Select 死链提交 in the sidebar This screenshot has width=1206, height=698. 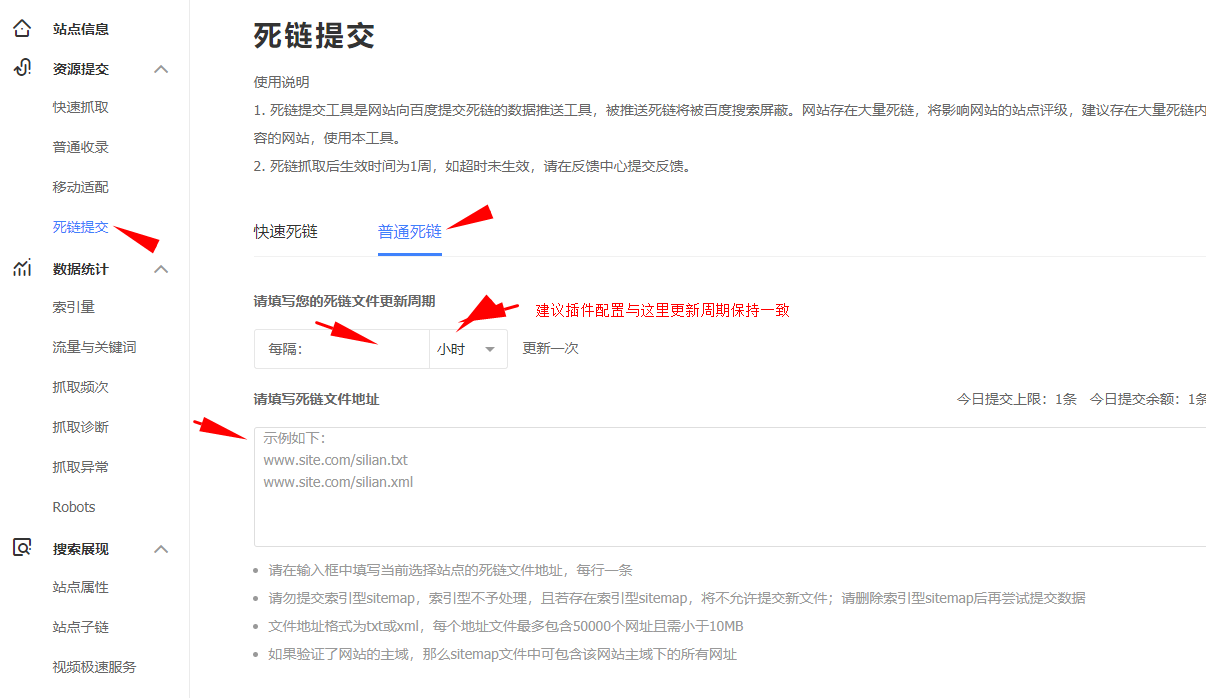click(x=81, y=227)
